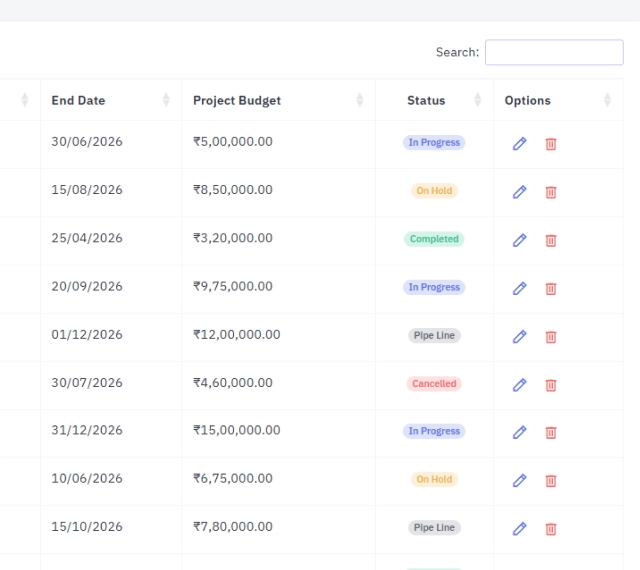Click the ₹7,80,000.00 budget value
The image size is (640, 570).
pyautogui.click(x=233, y=526)
